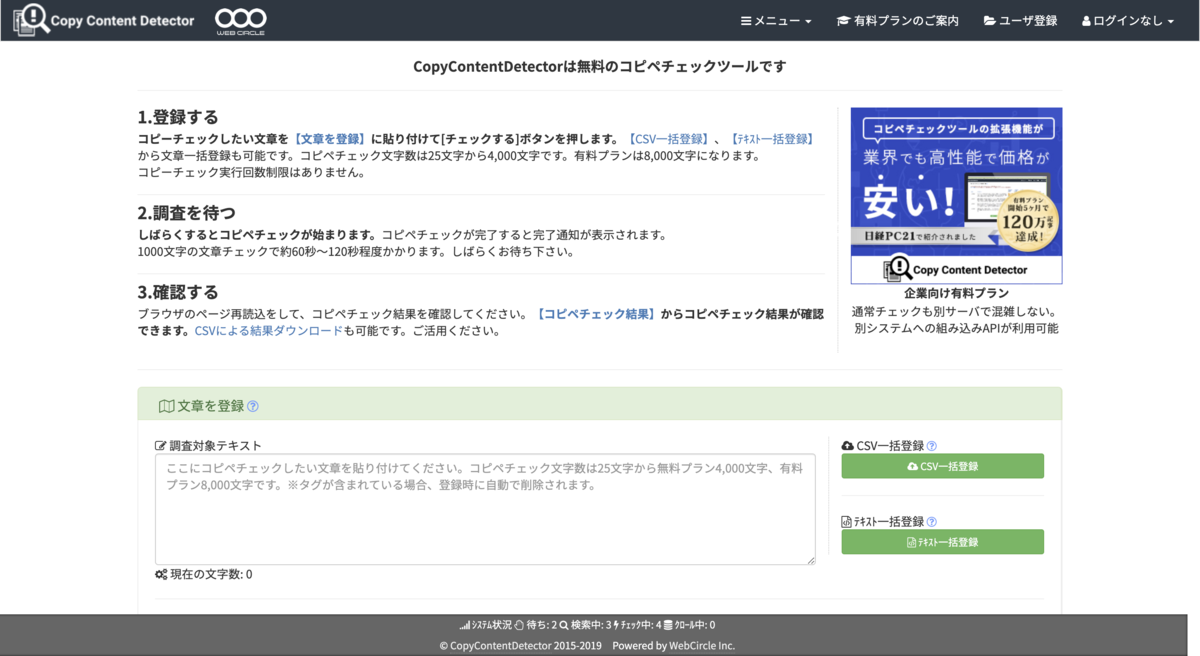This screenshot has height=656, width=1200.
Task: Click the 検索中 magnifier icon in status bar
Action: [563, 624]
